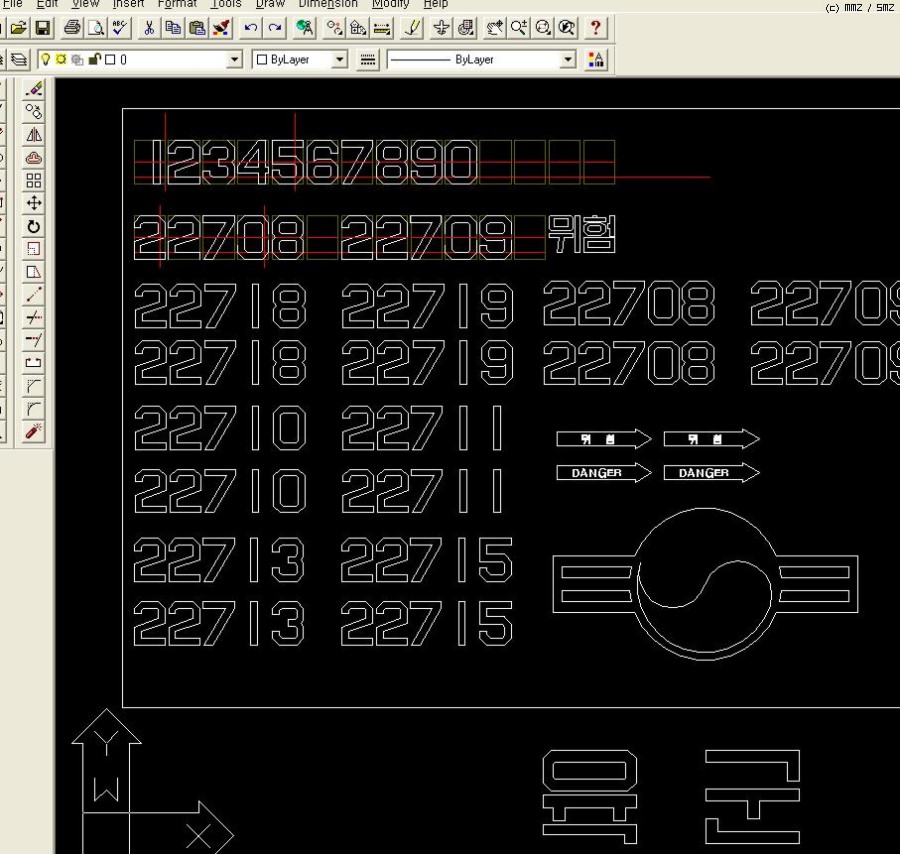Click the Layers manager button
This screenshot has width=900, height=854.
(19, 60)
